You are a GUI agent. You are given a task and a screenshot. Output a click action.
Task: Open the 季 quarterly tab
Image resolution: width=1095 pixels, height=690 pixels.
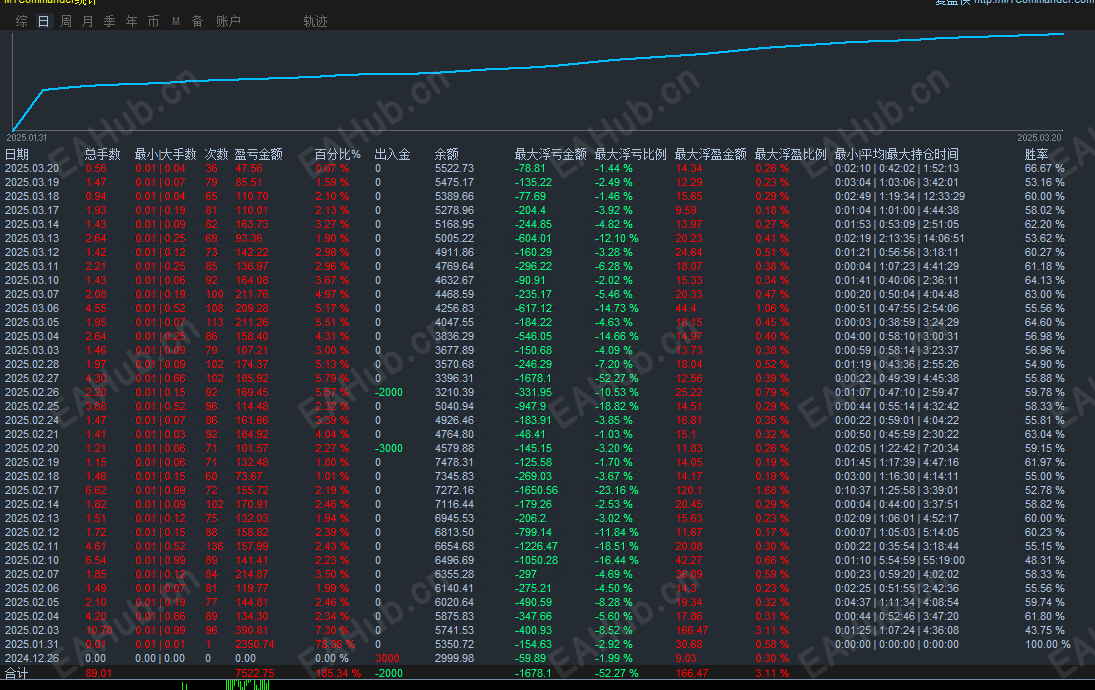110,22
